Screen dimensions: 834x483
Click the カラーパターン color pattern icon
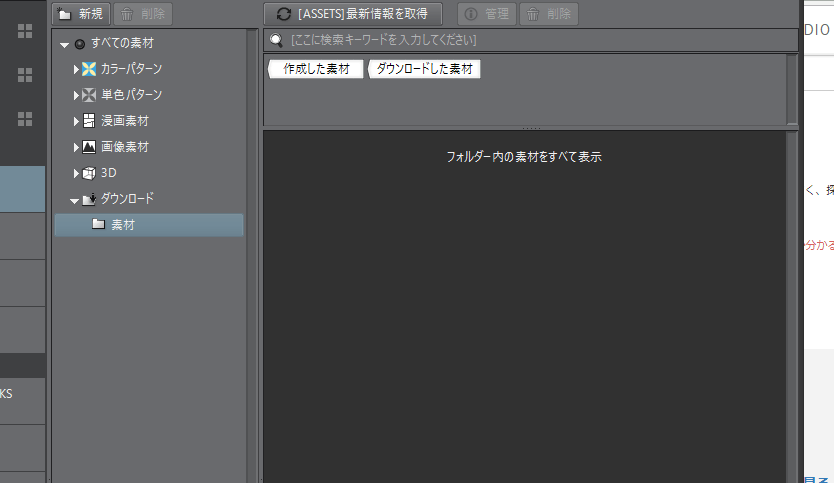[x=89, y=69]
